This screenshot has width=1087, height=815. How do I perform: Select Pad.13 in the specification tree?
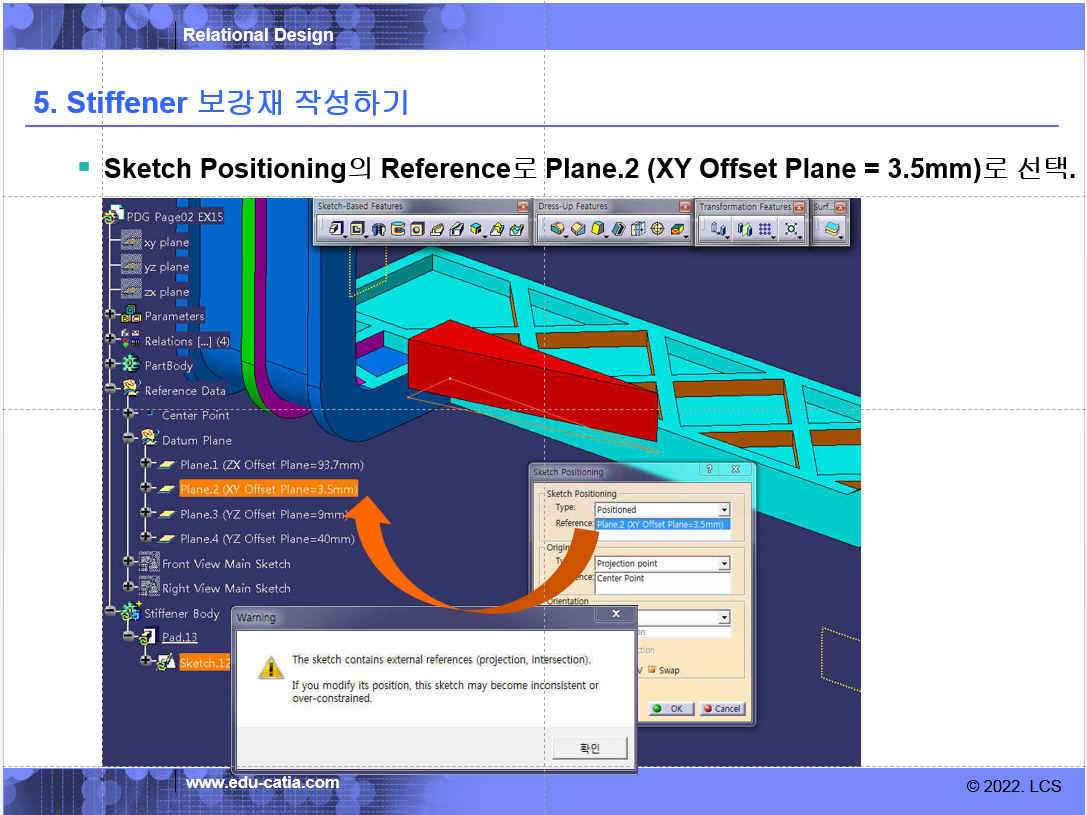[179, 637]
